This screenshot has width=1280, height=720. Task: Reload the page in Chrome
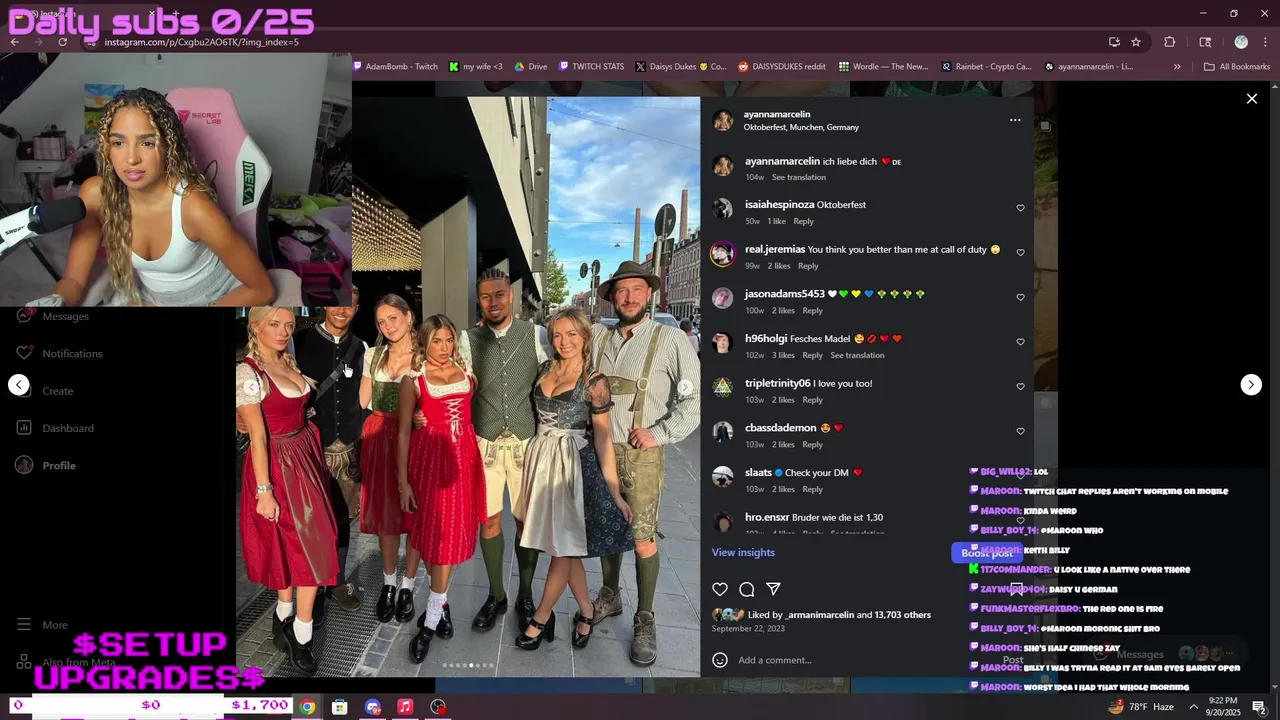(x=62, y=42)
